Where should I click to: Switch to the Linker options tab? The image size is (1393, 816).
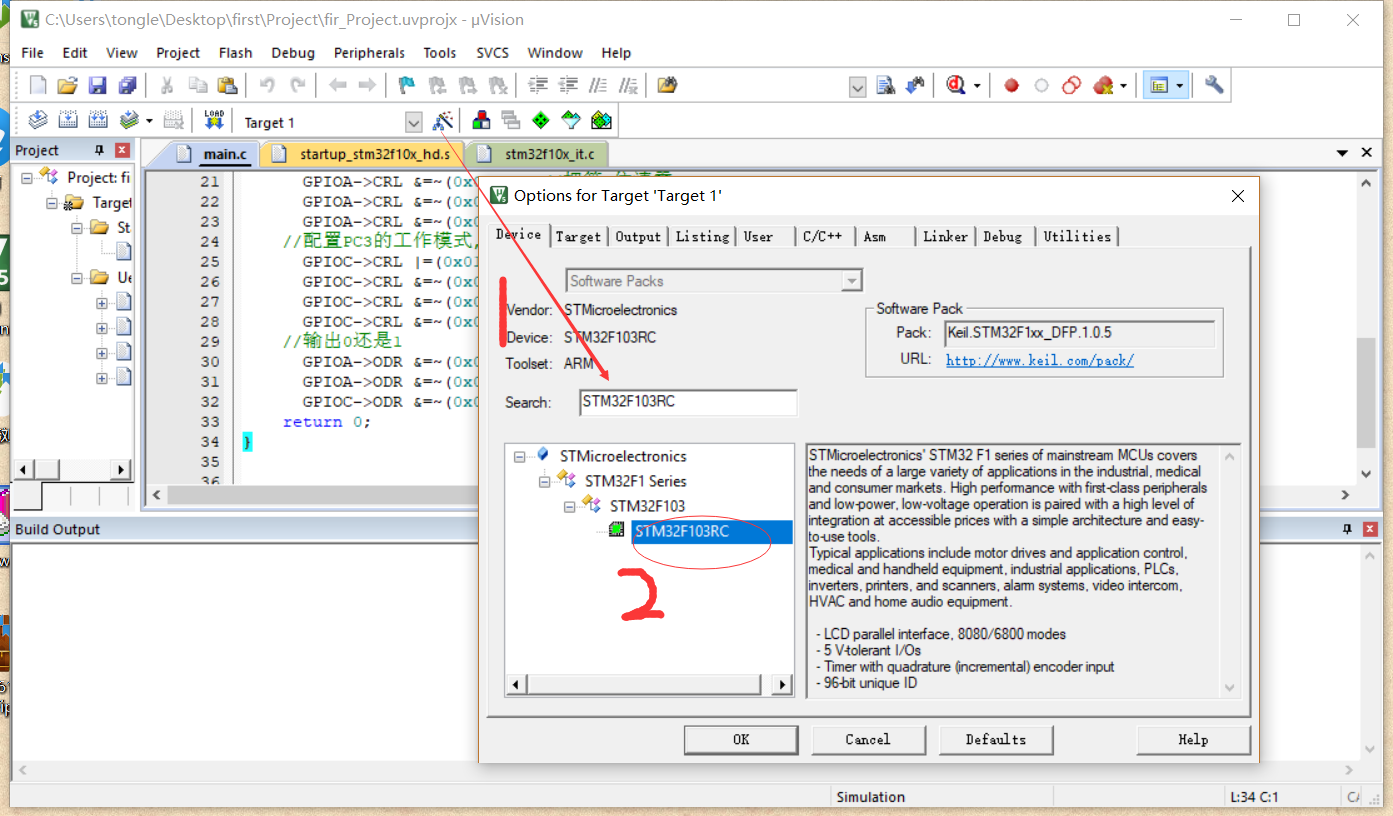click(945, 237)
